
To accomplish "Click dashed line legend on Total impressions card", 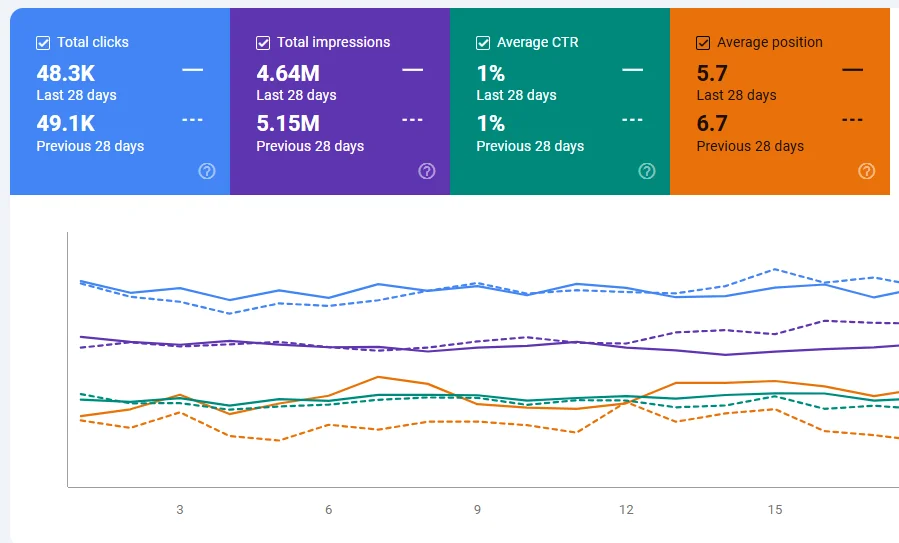I will [412, 120].
